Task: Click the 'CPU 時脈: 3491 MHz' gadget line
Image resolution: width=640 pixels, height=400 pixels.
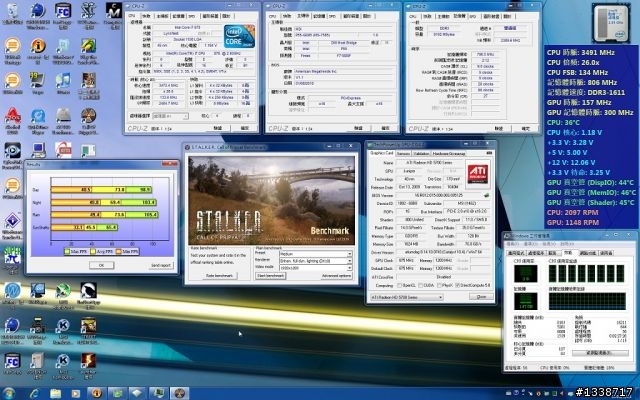Action: point(581,52)
